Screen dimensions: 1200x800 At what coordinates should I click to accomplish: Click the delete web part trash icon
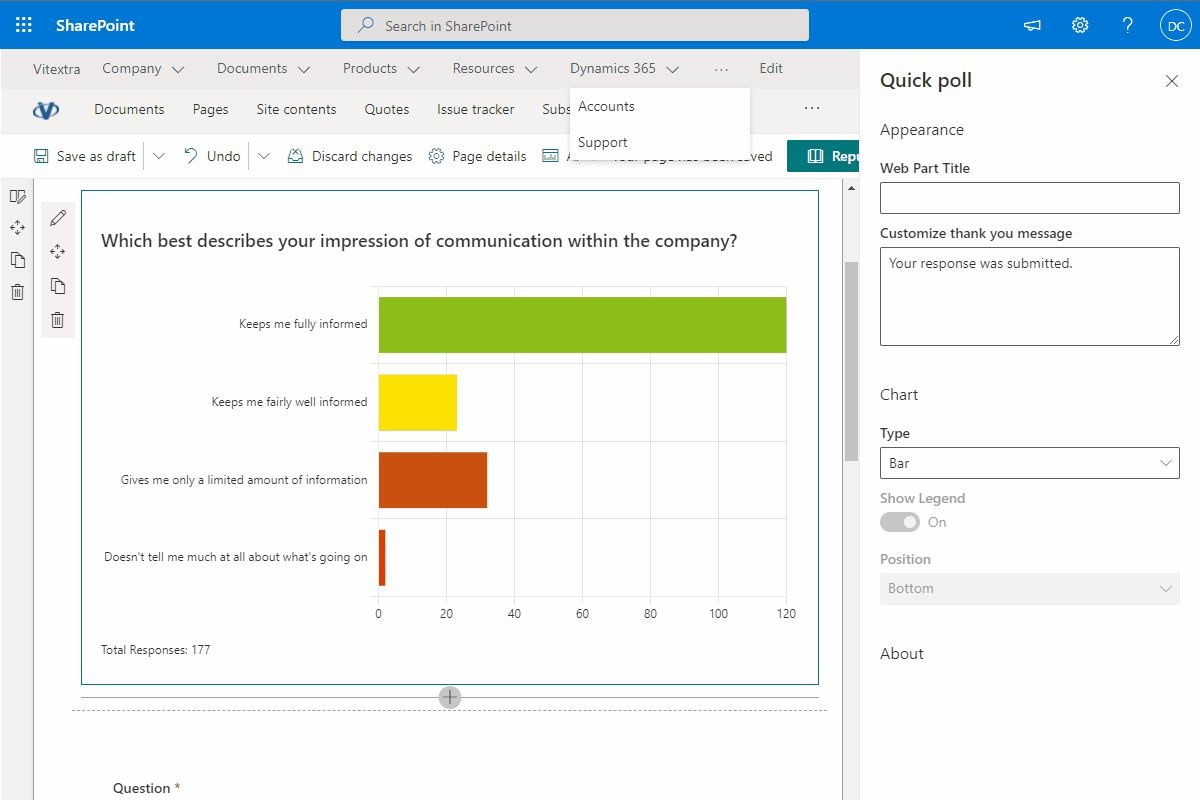pyautogui.click(x=58, y=320)
